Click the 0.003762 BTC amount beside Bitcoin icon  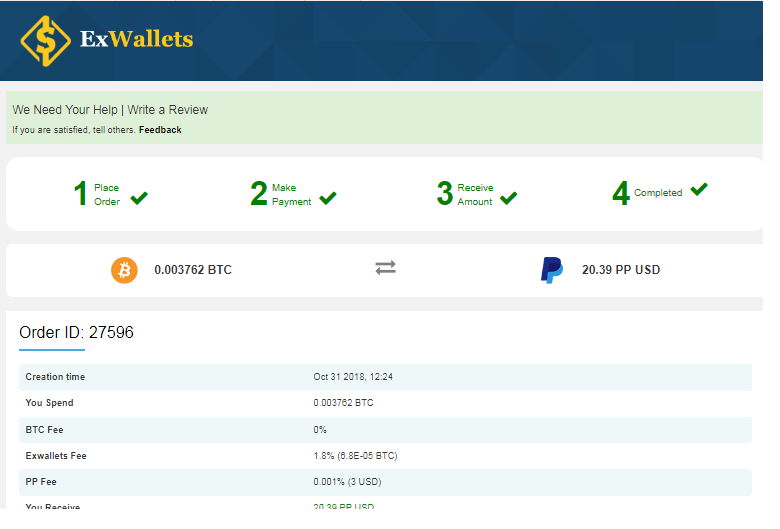coord(193,270)
